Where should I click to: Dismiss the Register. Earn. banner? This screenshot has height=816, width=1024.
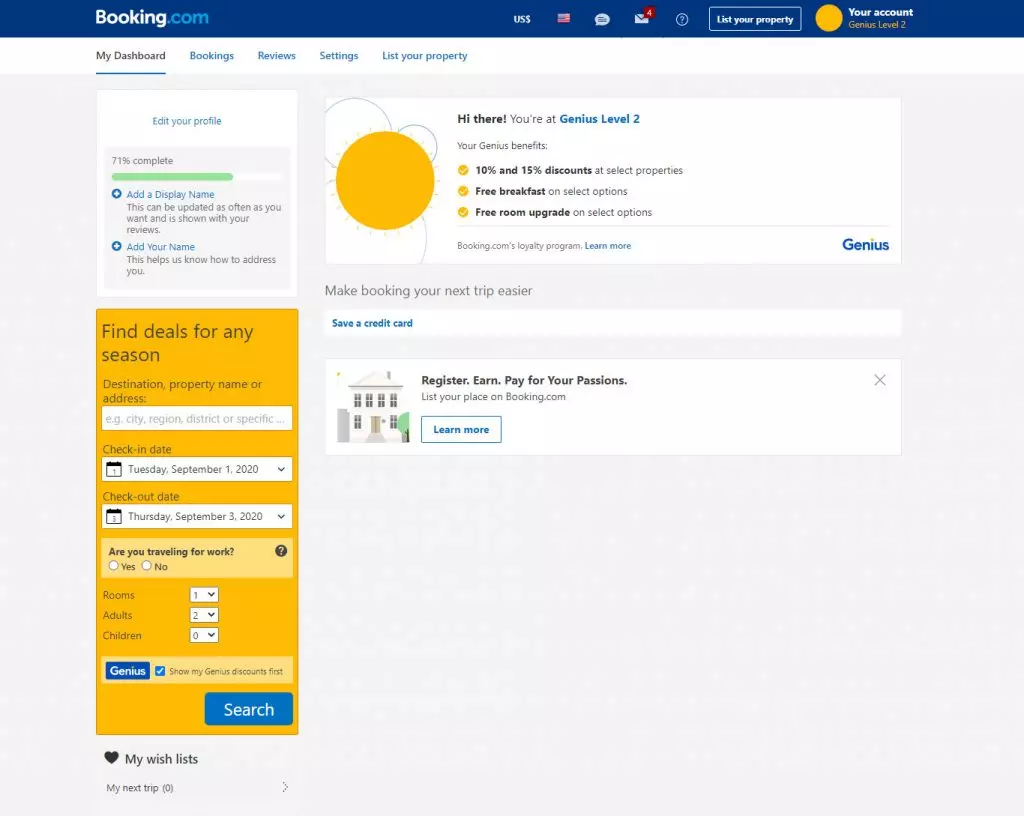[x=880, y=380]
